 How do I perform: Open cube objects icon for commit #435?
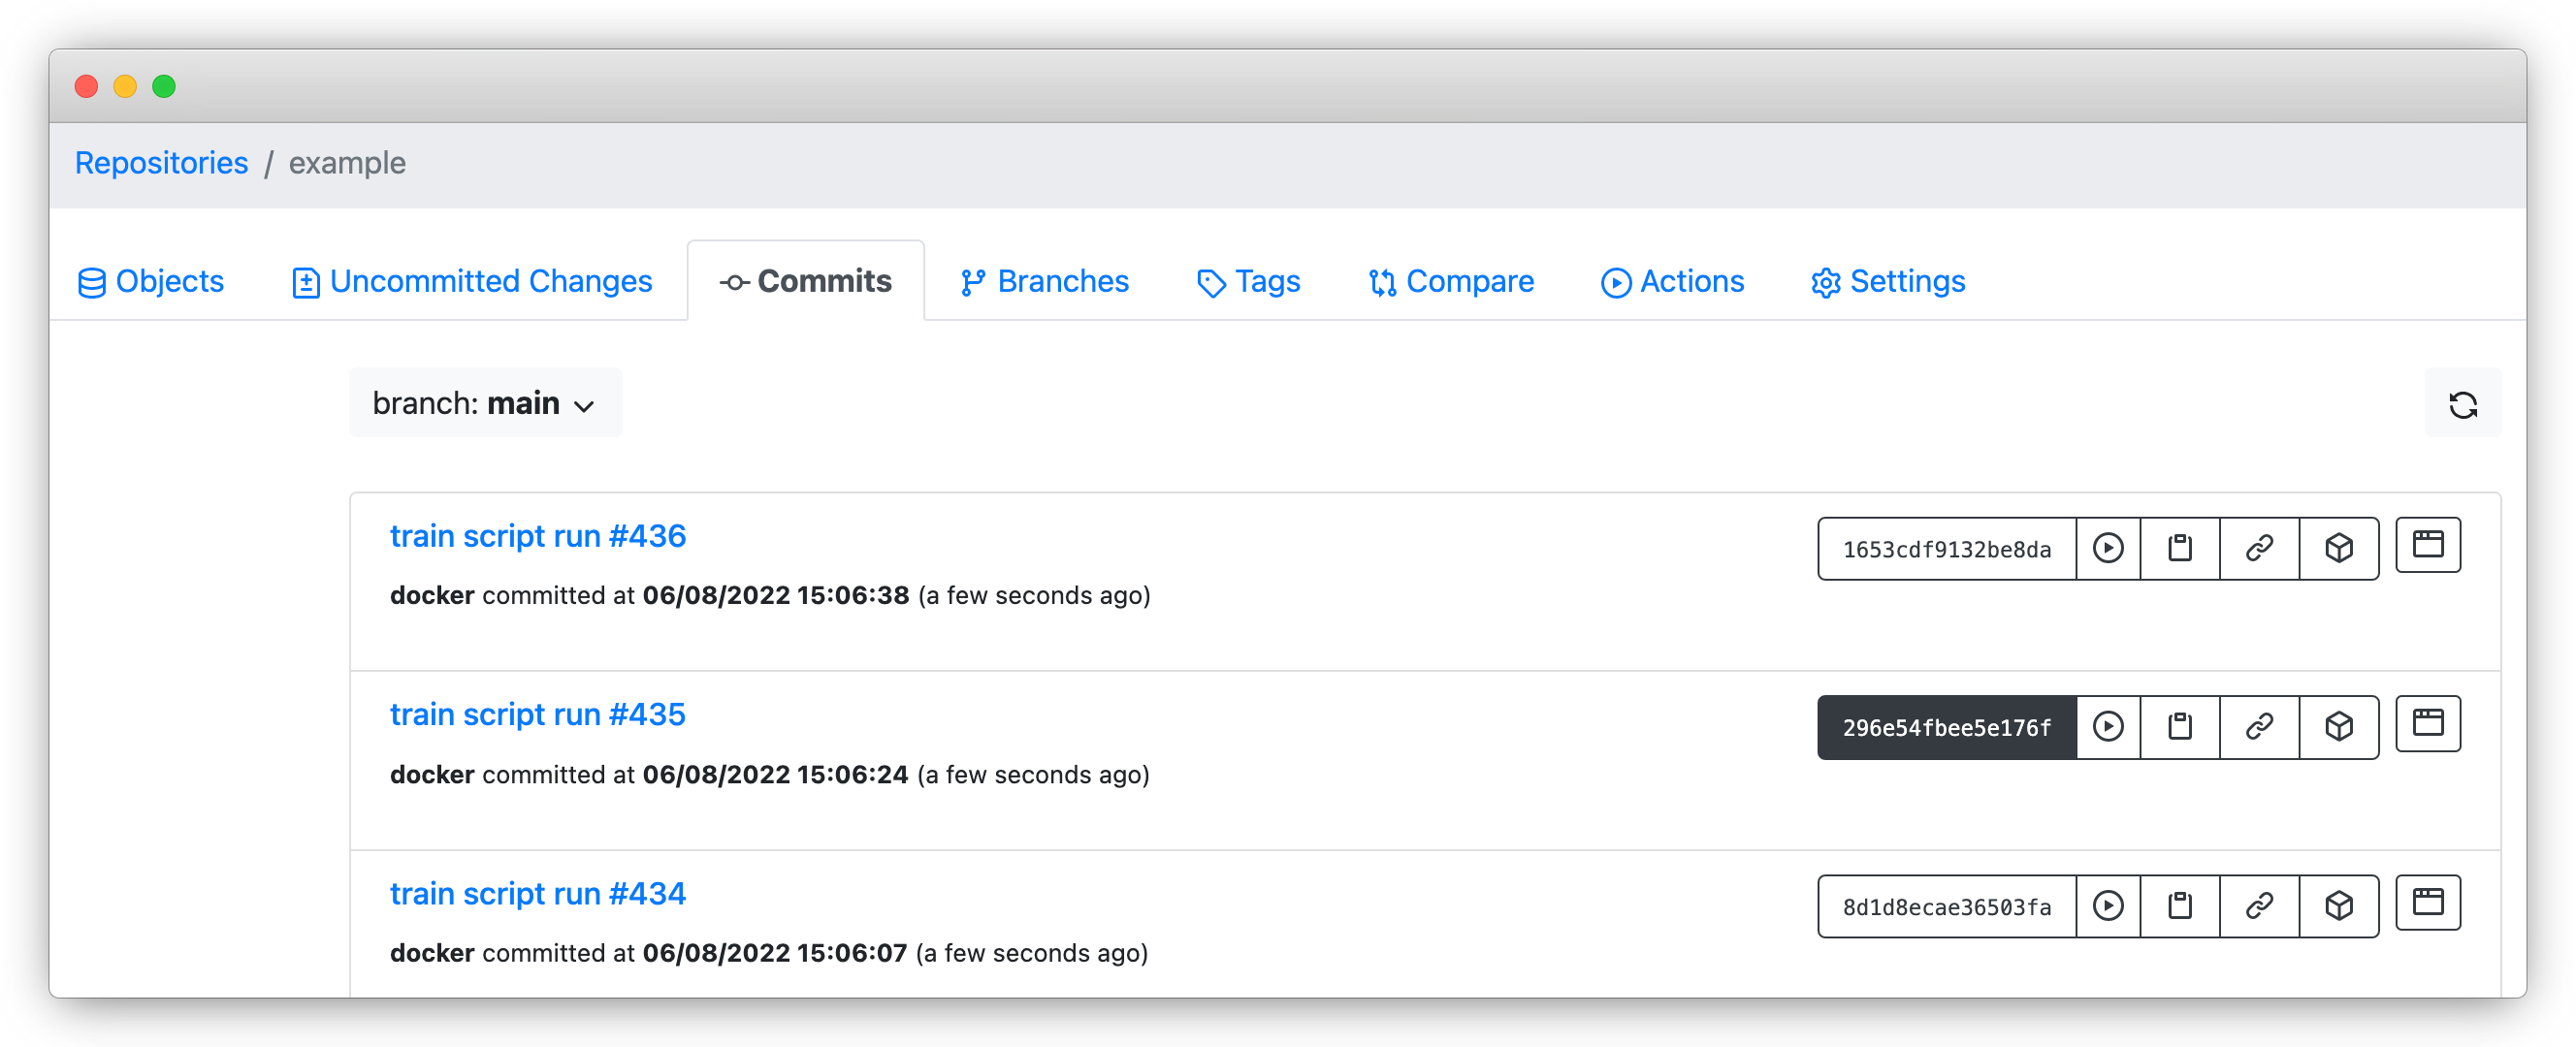2339,727
